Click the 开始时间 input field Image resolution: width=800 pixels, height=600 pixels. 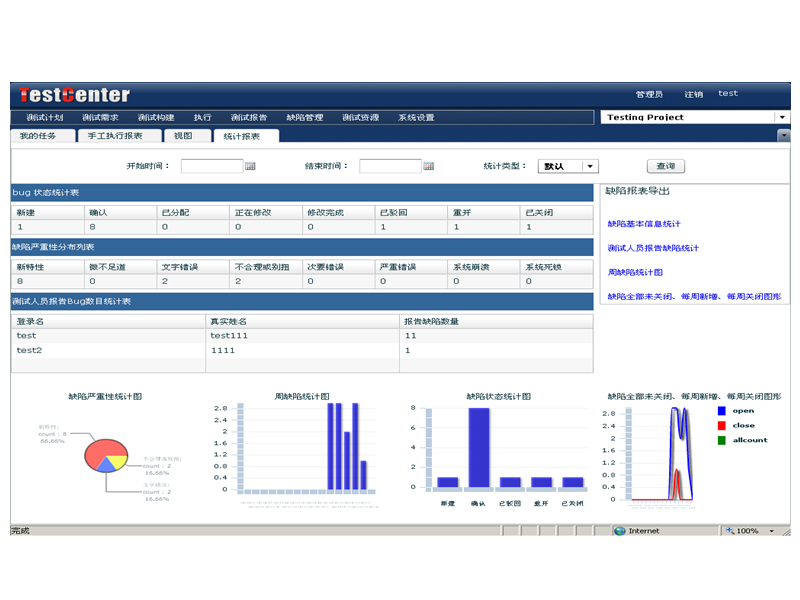(211, 166)
